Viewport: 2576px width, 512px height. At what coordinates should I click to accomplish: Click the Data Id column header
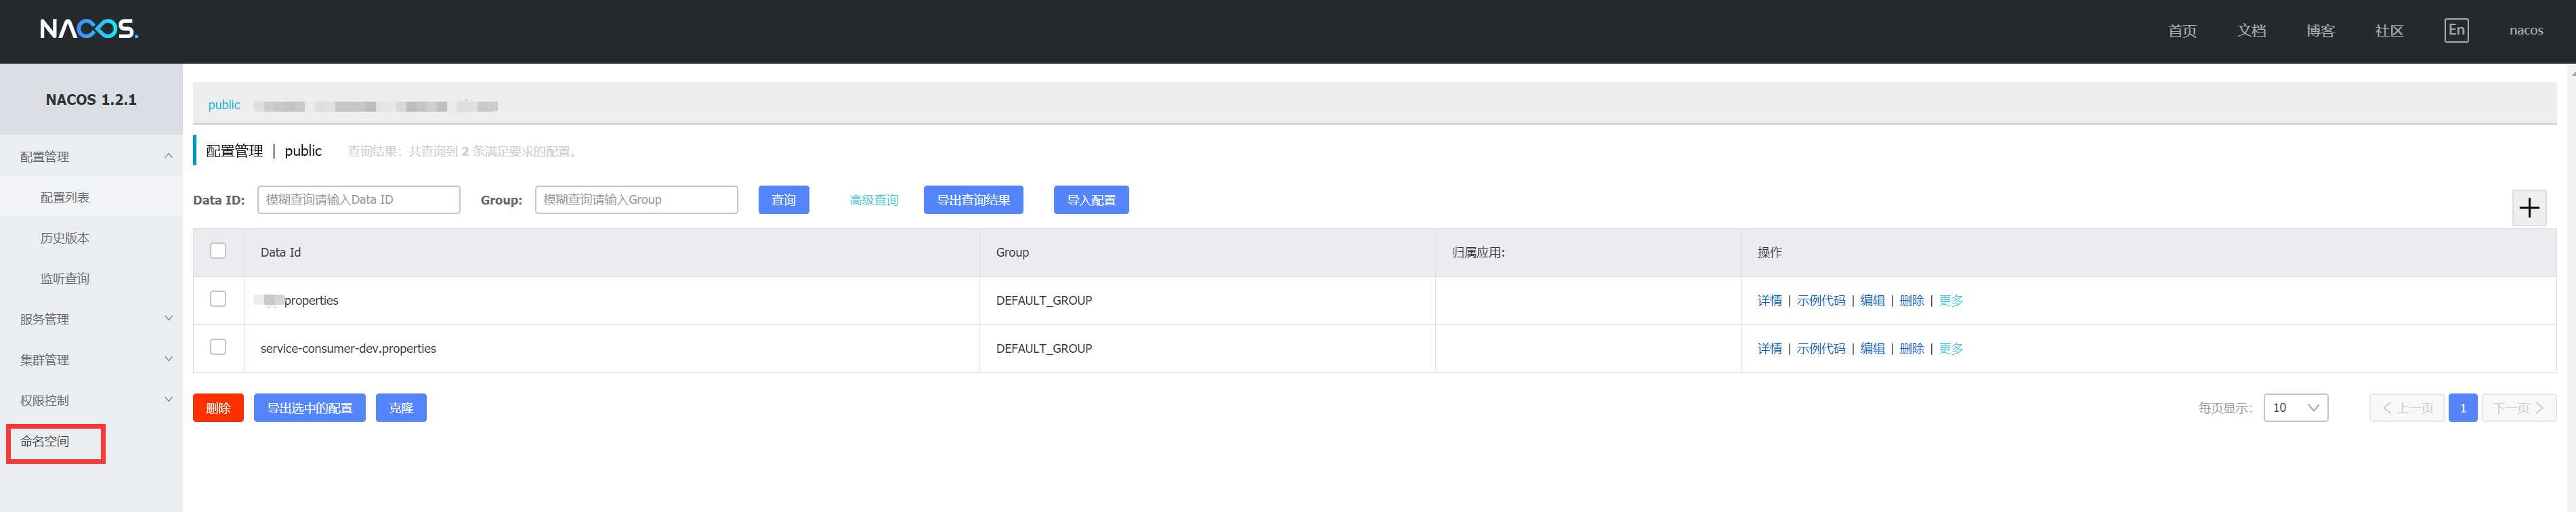tap(280, 252)
